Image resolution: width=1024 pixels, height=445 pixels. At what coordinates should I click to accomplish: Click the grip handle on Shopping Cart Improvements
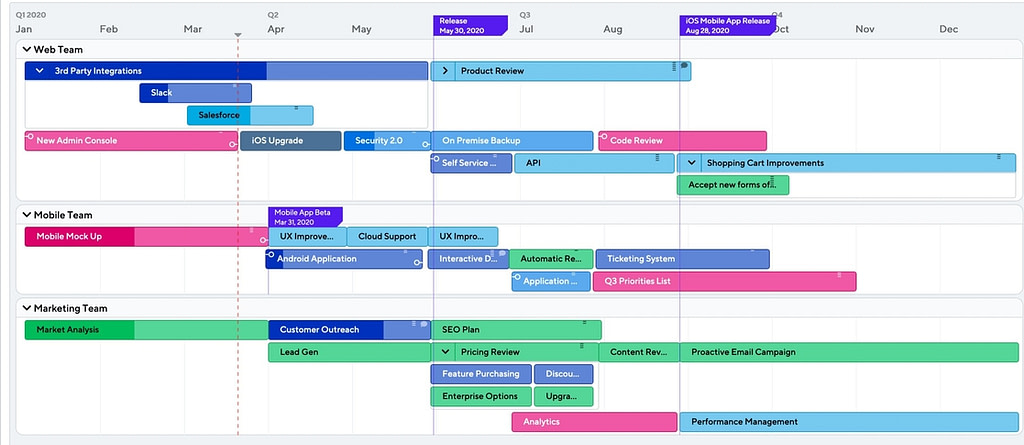click(999, 157)
